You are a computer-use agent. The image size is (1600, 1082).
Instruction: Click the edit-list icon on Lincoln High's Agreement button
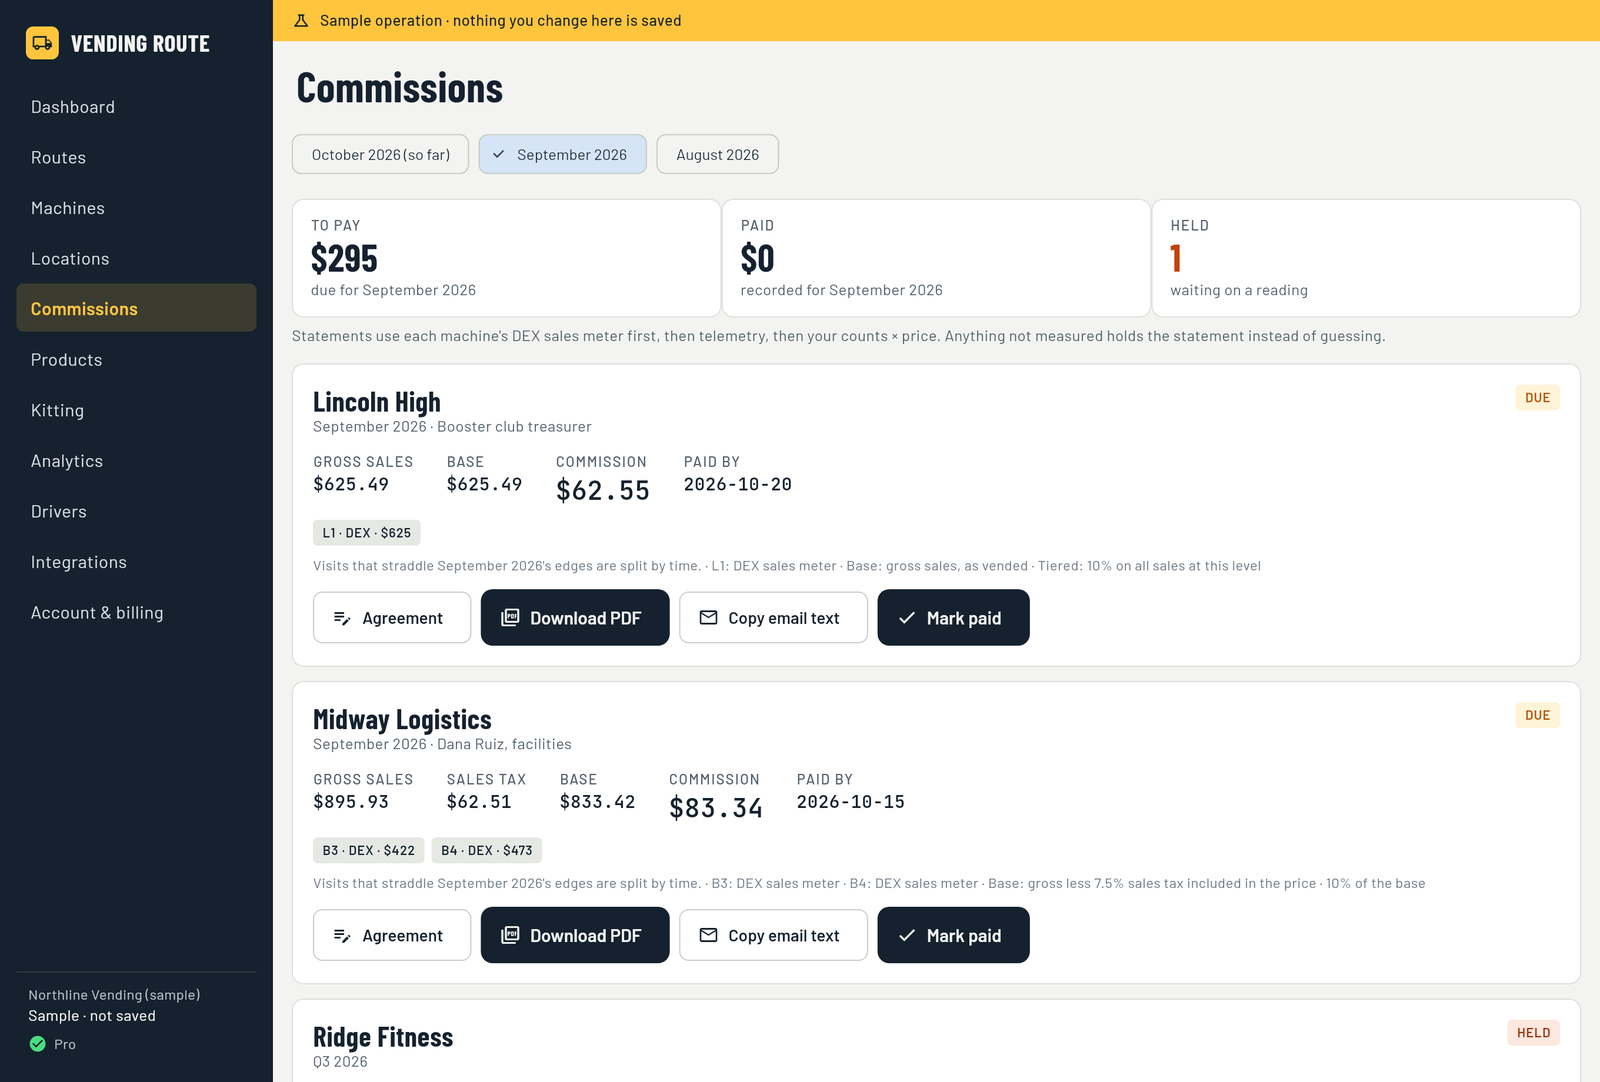(342, 619)
